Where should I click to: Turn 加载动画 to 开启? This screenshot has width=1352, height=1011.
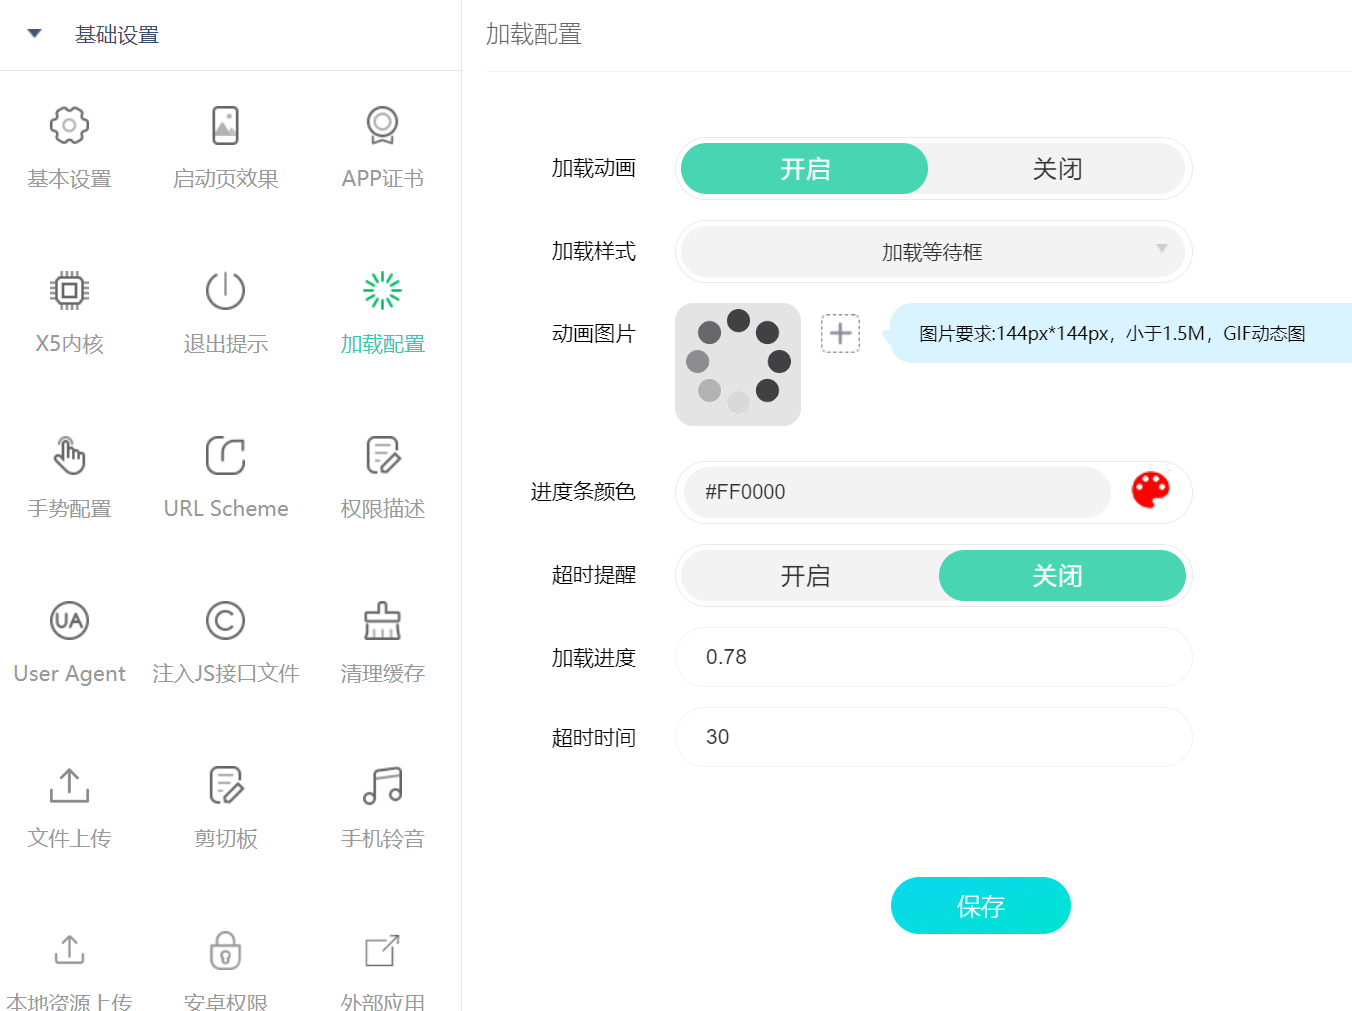[805, 169]
